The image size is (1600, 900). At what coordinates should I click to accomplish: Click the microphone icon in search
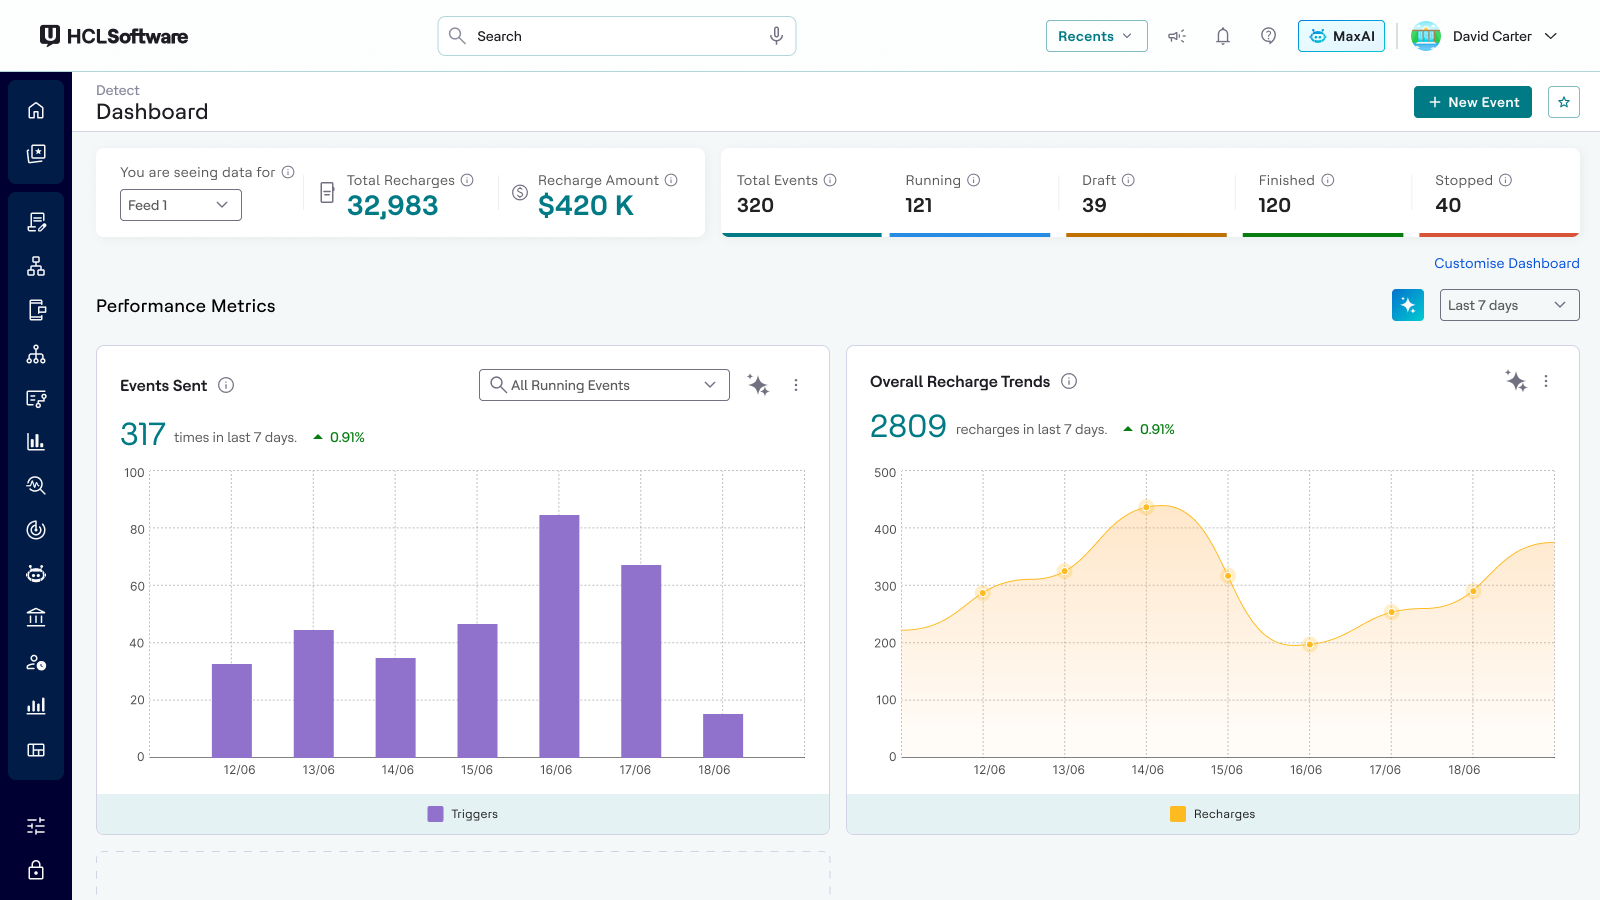[776, 36]
